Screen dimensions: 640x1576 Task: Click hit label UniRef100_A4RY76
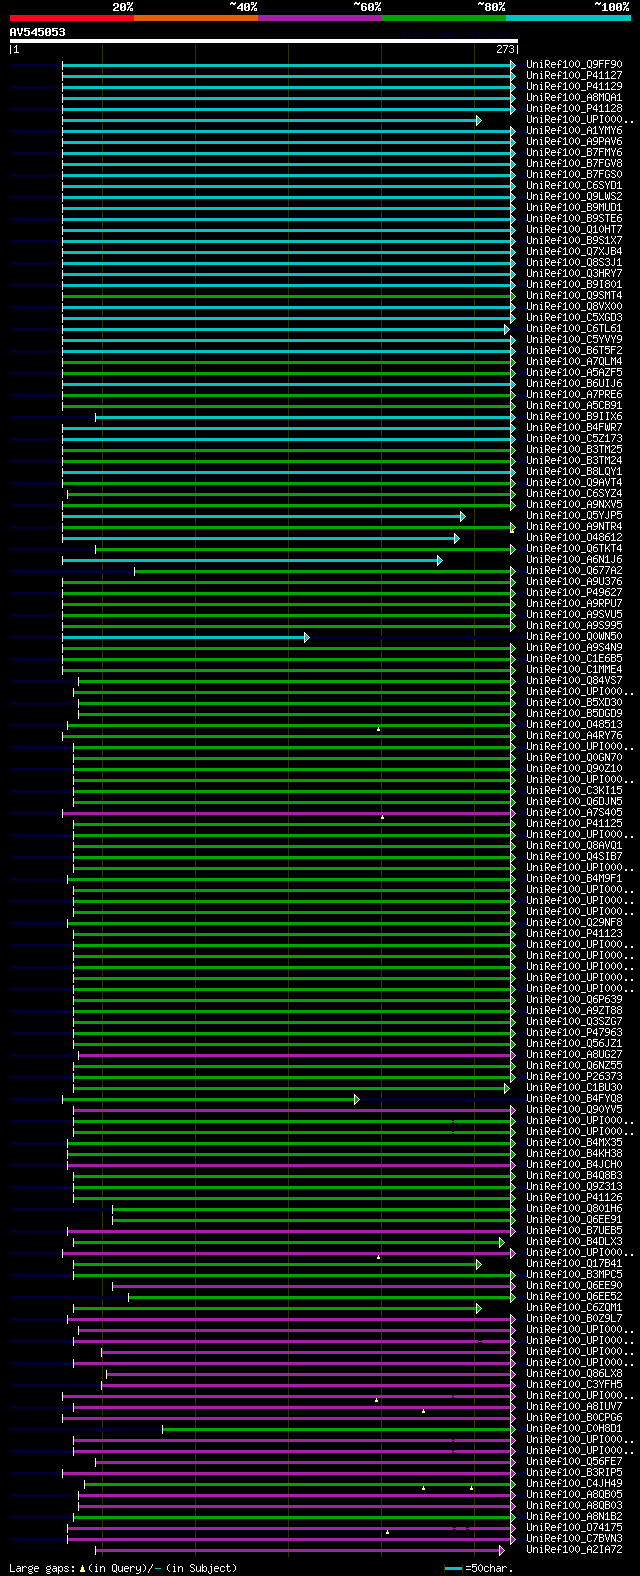(574, 736)
